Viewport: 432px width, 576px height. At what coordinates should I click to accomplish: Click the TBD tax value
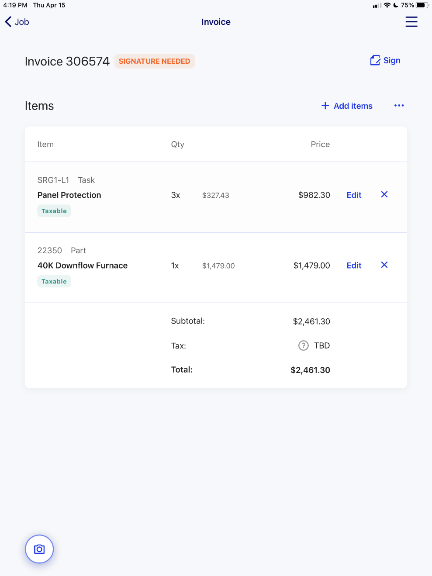tap(322, 346)
